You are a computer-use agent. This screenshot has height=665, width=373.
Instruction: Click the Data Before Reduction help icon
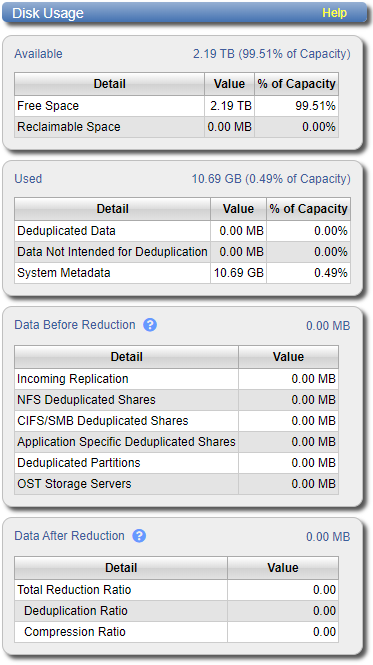click(150, 325)
